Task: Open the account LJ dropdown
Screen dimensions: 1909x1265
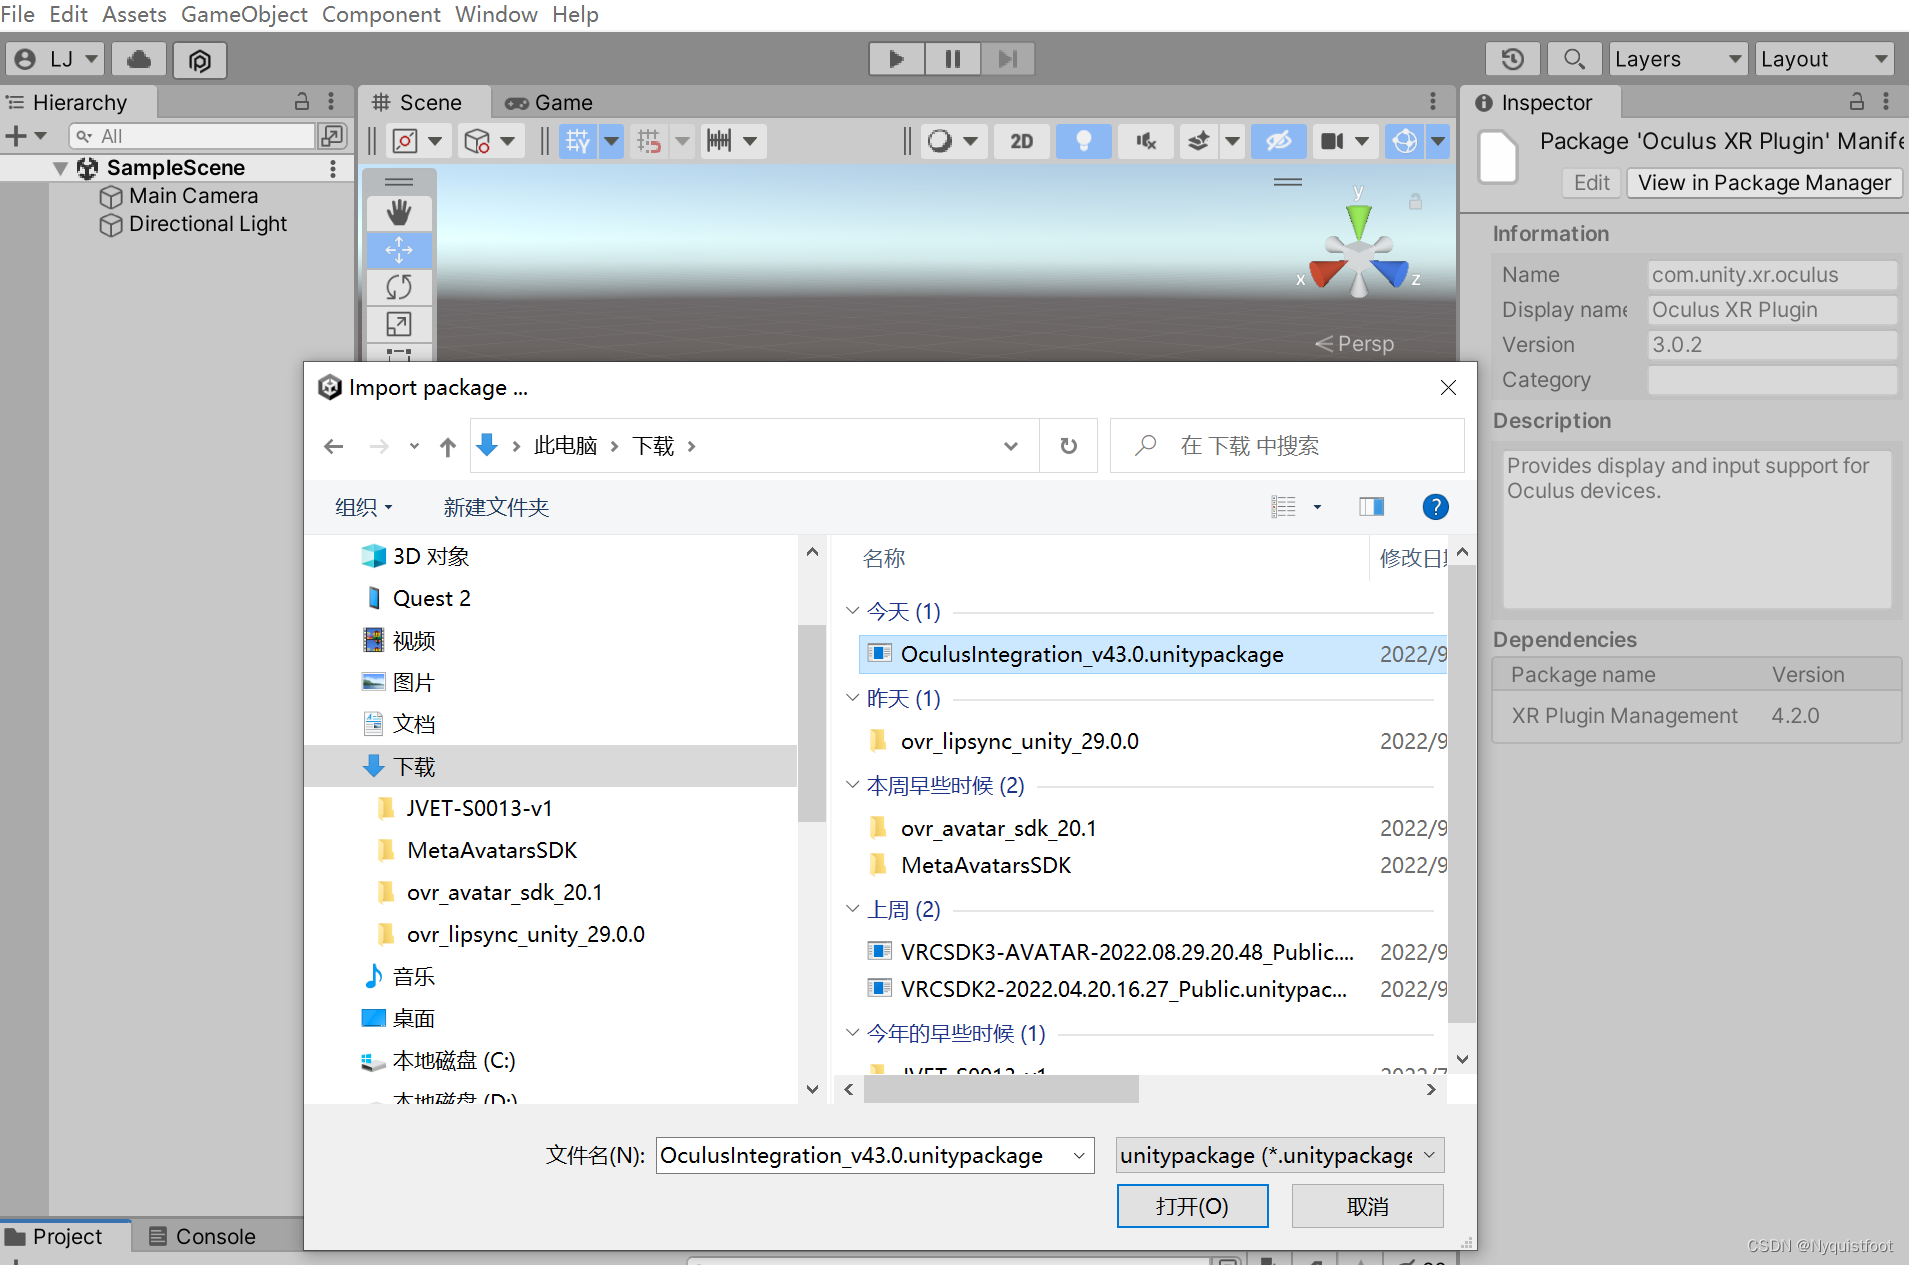Action: (x=55, y=59)
